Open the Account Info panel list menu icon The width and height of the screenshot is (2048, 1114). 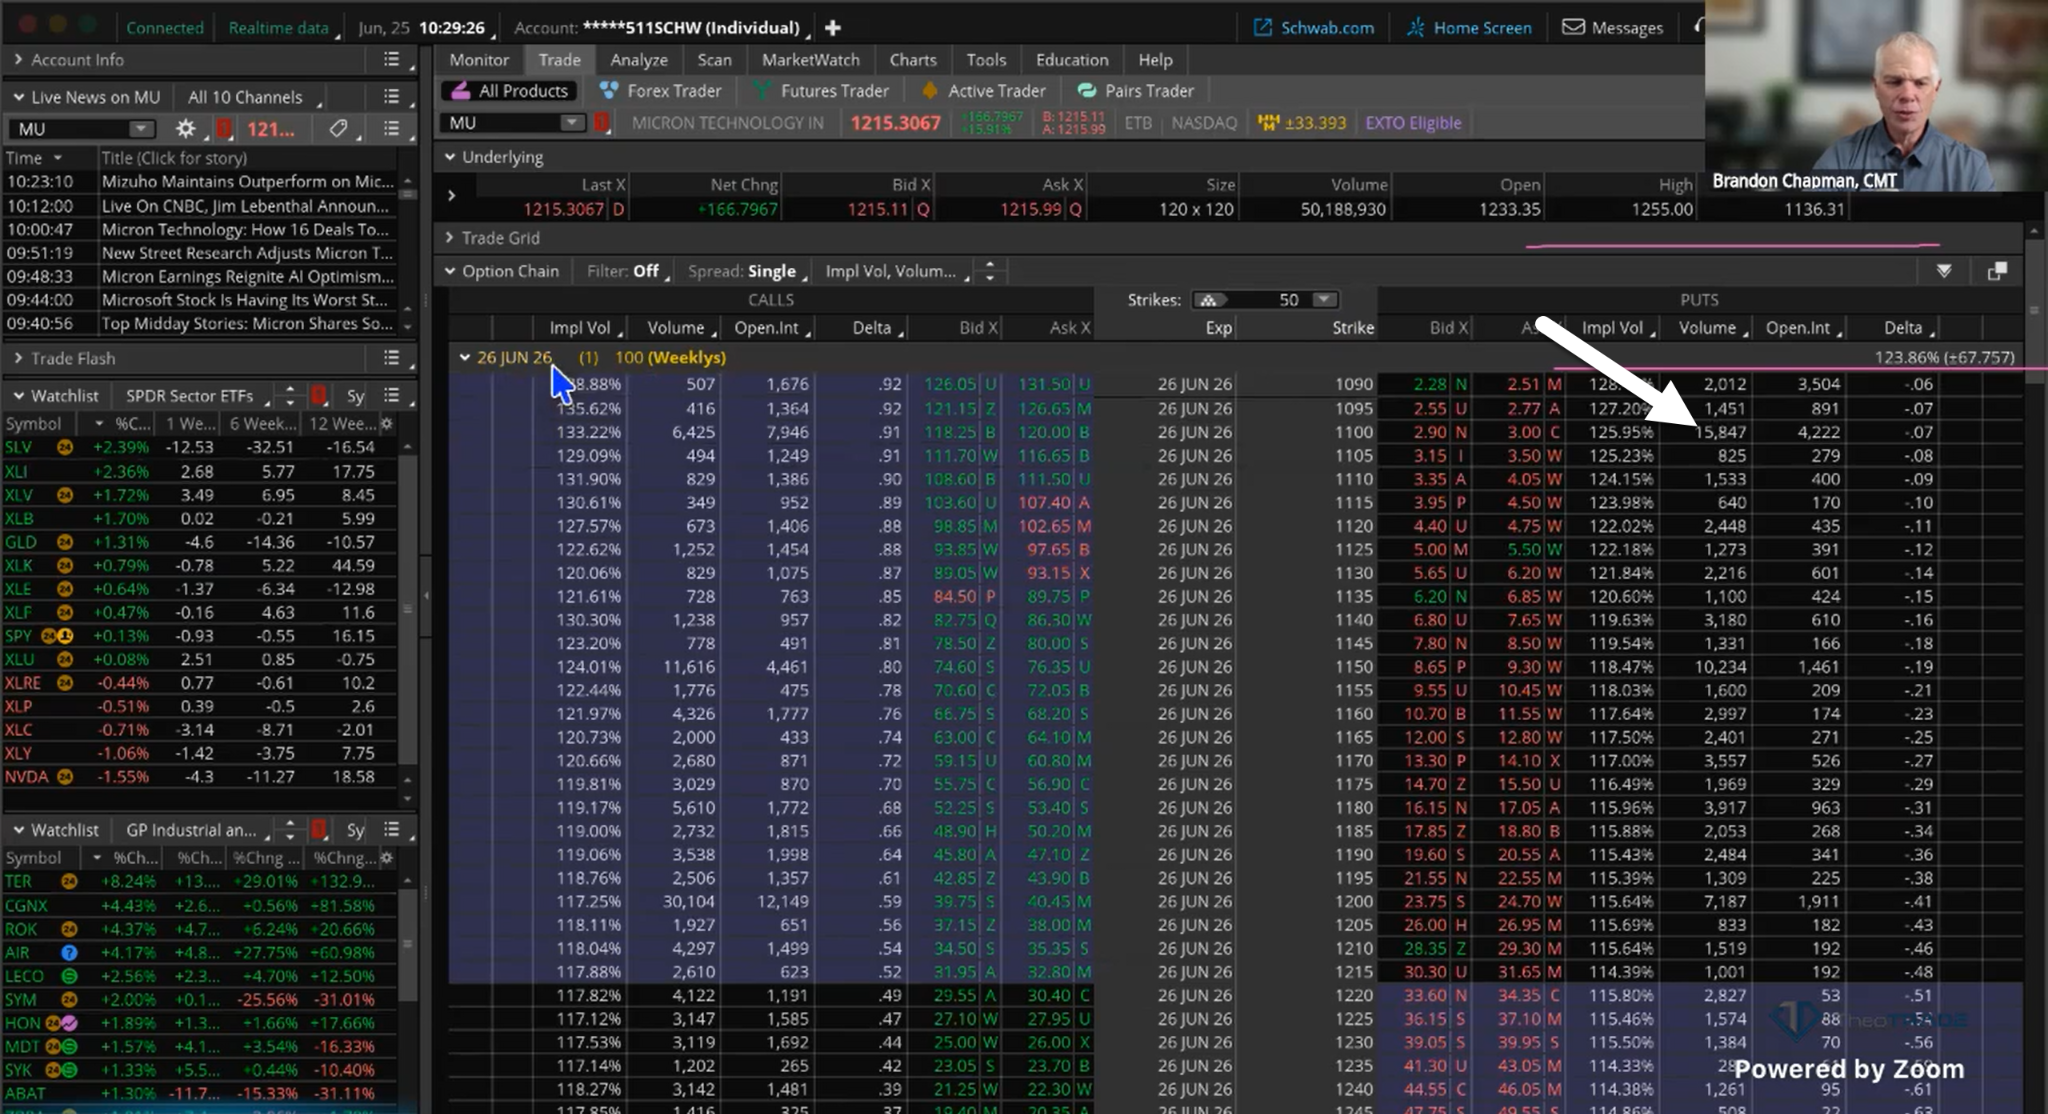coord(391,60)
